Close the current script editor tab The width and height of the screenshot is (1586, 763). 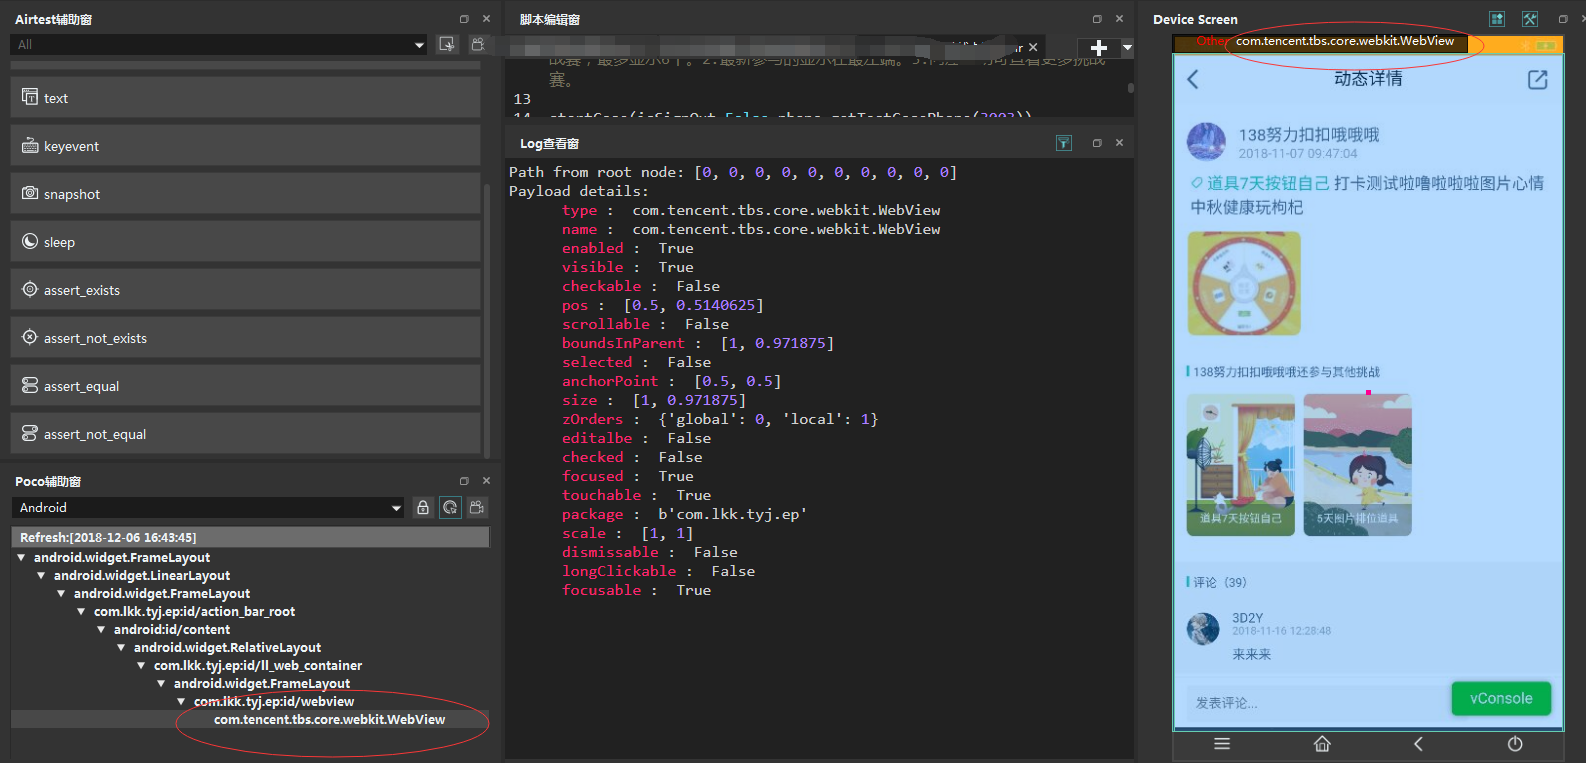1033,47
